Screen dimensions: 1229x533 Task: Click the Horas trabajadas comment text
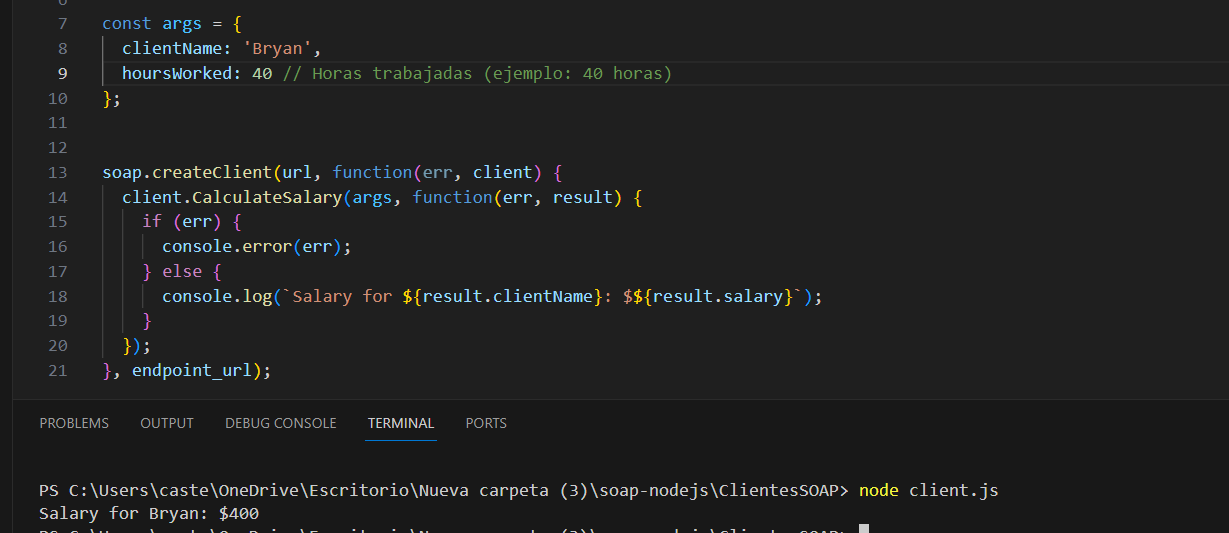(x=477, y=73)
